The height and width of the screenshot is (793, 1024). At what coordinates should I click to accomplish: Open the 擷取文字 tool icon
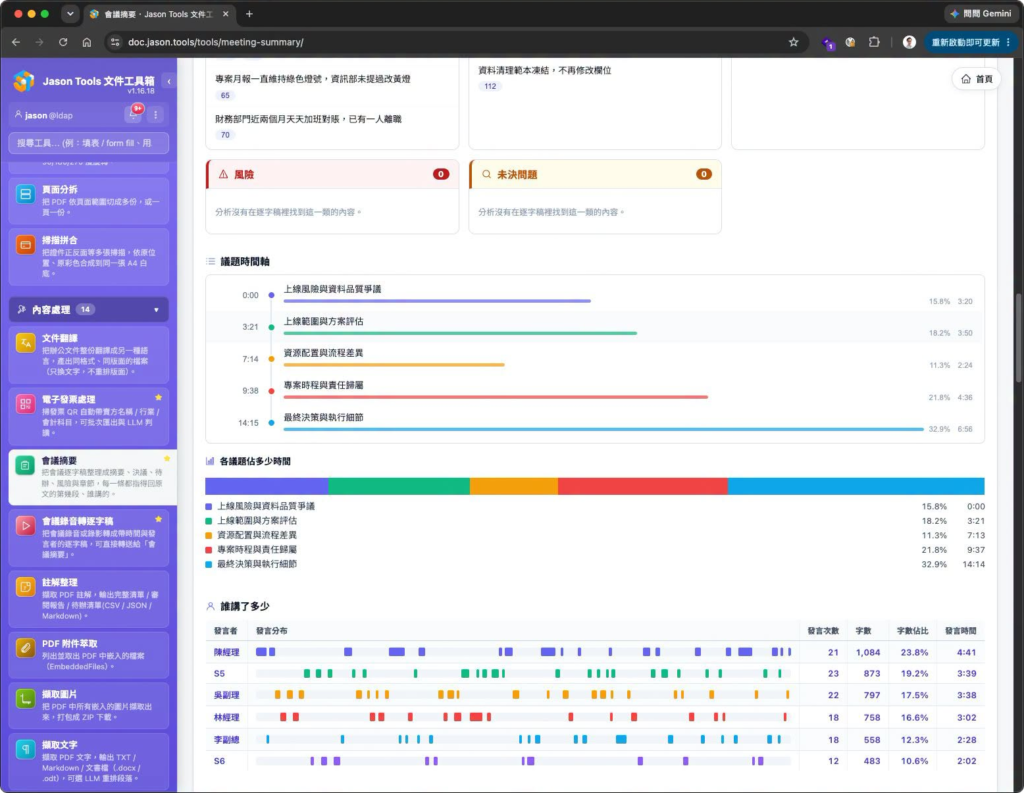[x=25, y=749]
